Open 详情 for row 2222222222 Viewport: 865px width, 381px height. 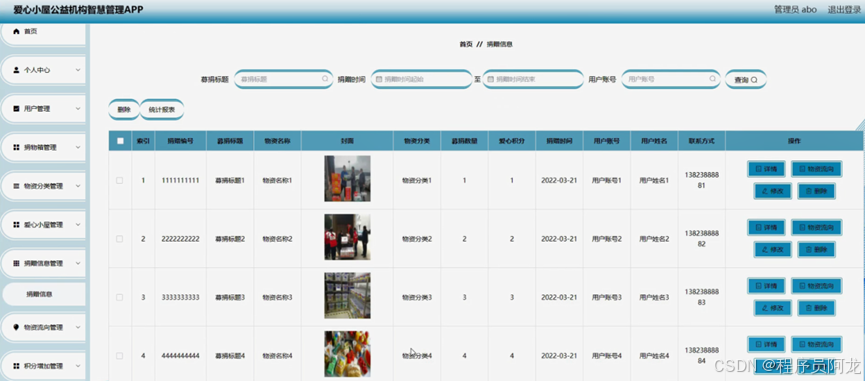pos(766,227)
